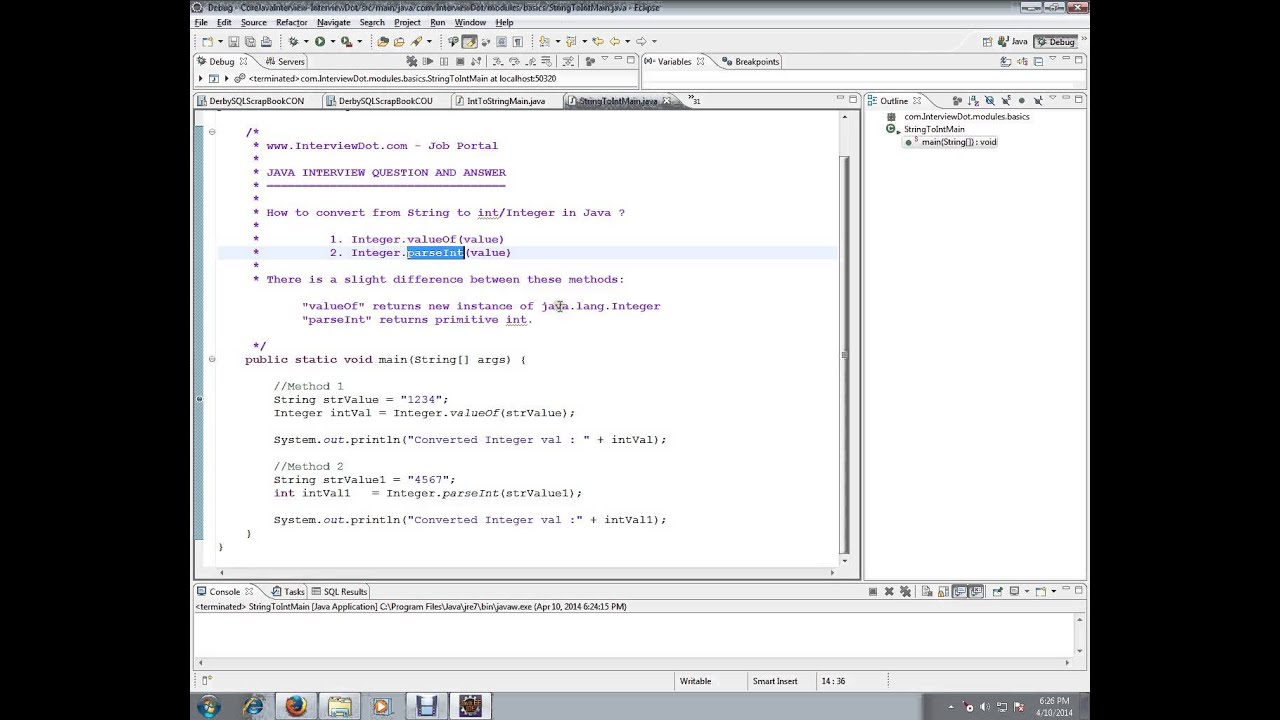Click Terminate icon in Debug view
1280x720 pixels.
[x=460, y=62]
